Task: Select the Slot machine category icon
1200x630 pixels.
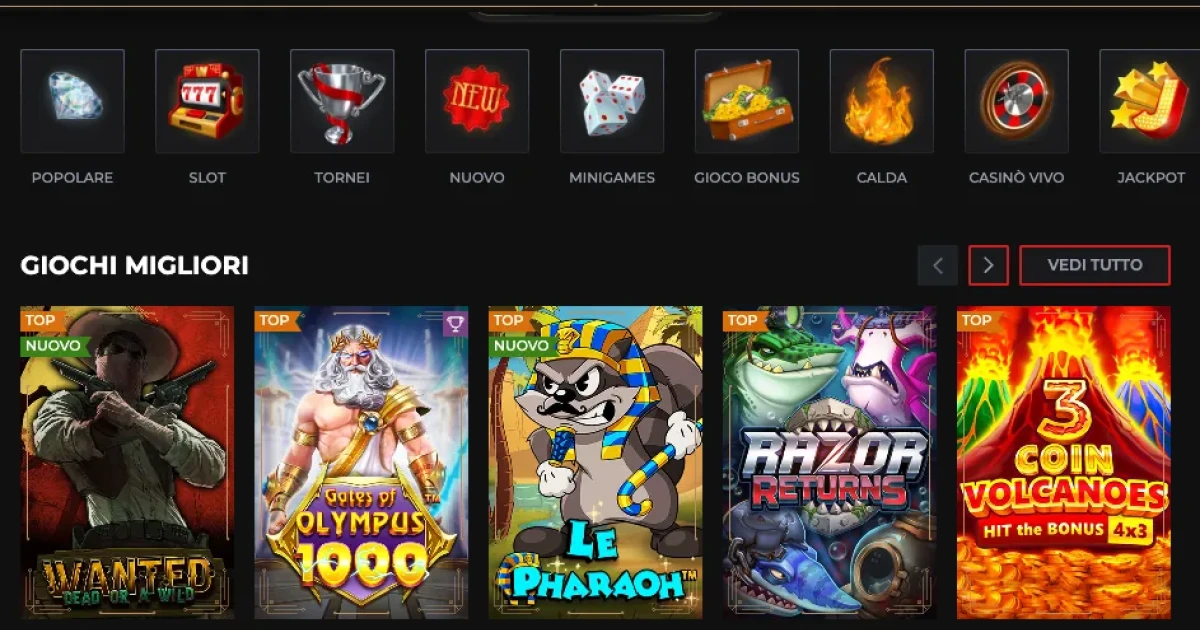Action: 207,101
